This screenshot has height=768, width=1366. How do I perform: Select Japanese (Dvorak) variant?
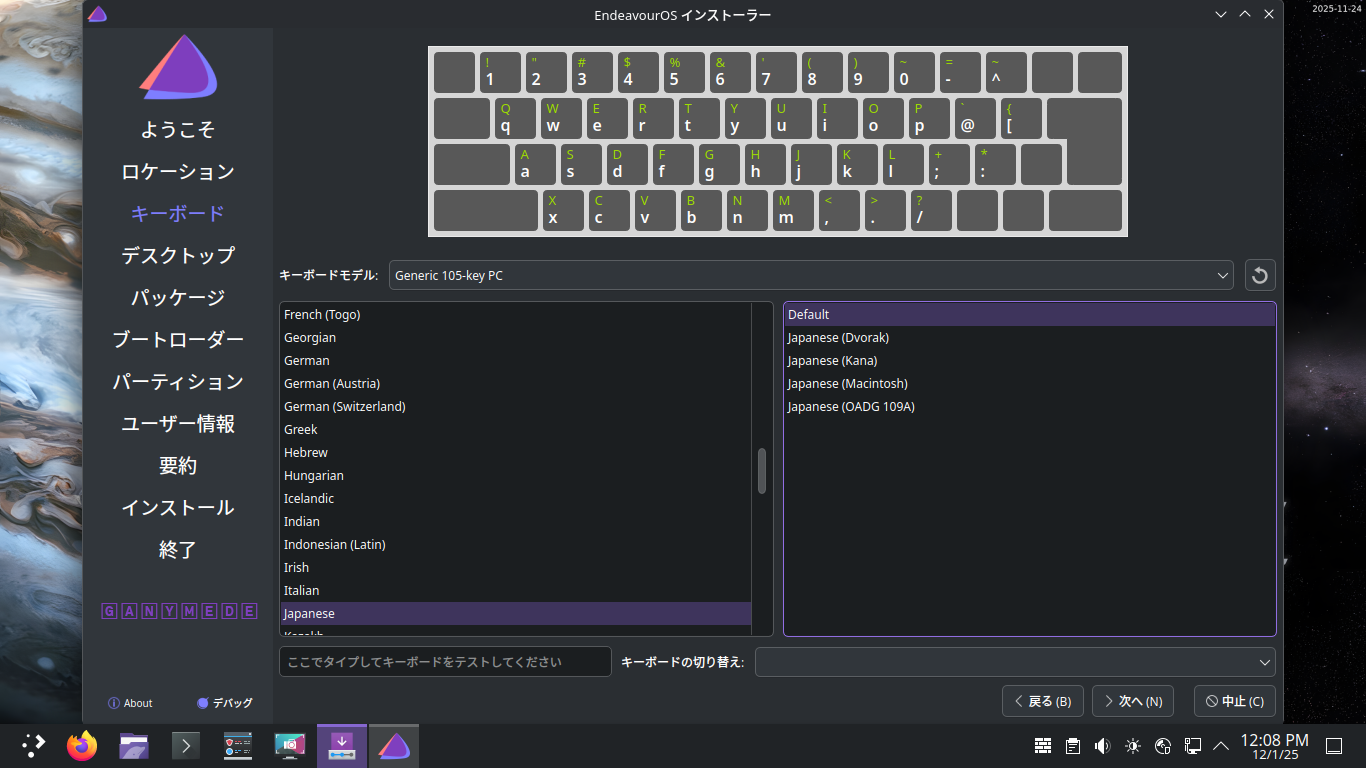(1030, 337)
